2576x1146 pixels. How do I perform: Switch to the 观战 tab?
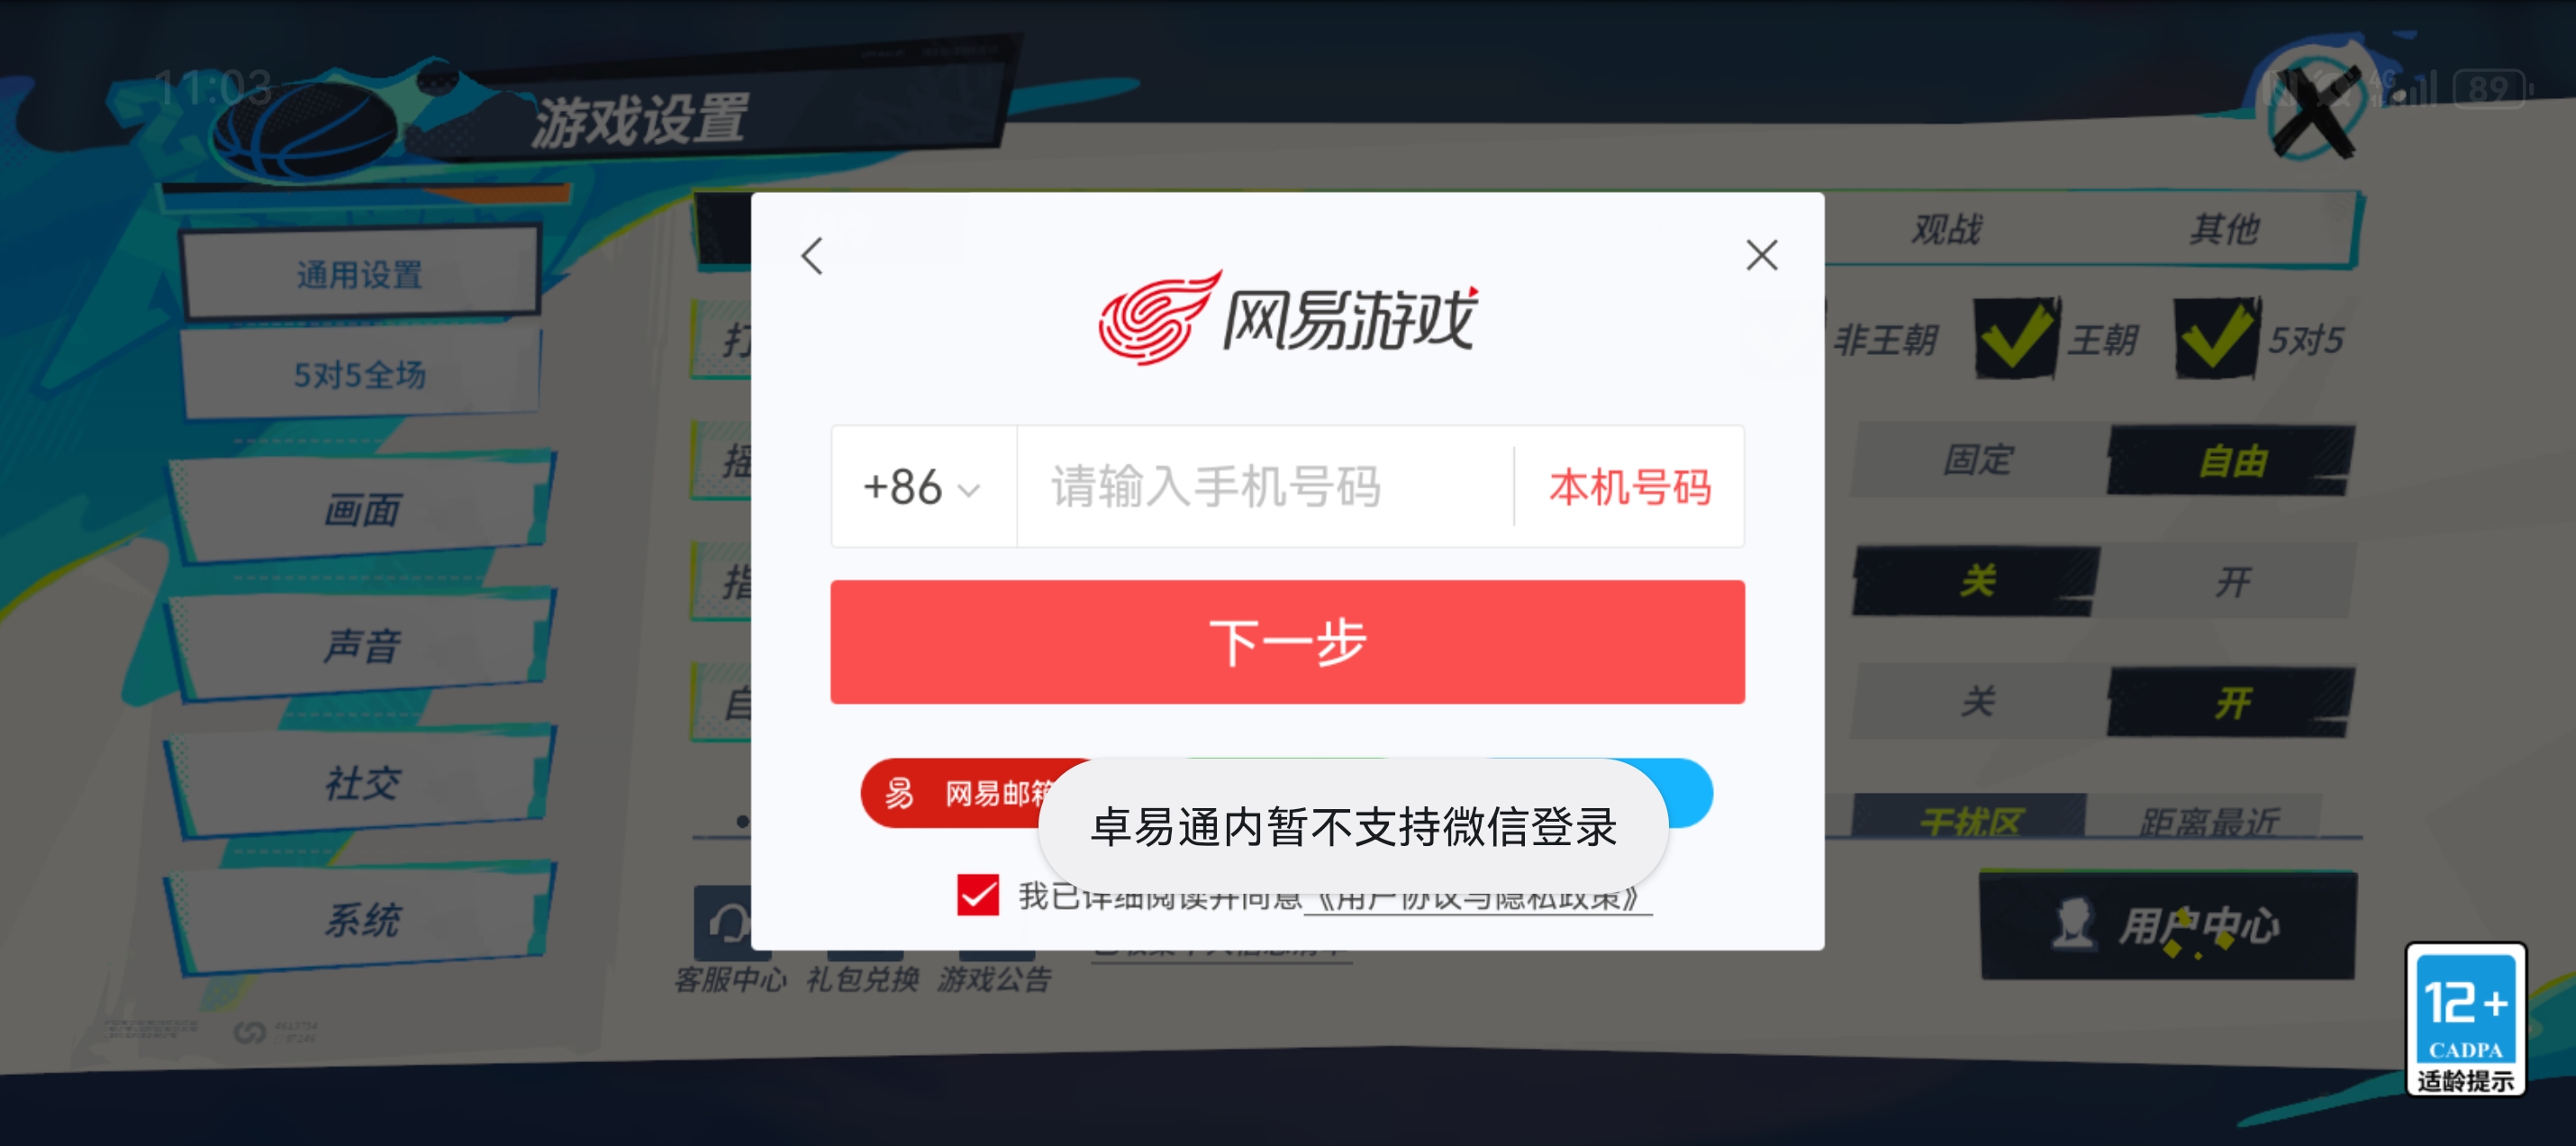1945,229
